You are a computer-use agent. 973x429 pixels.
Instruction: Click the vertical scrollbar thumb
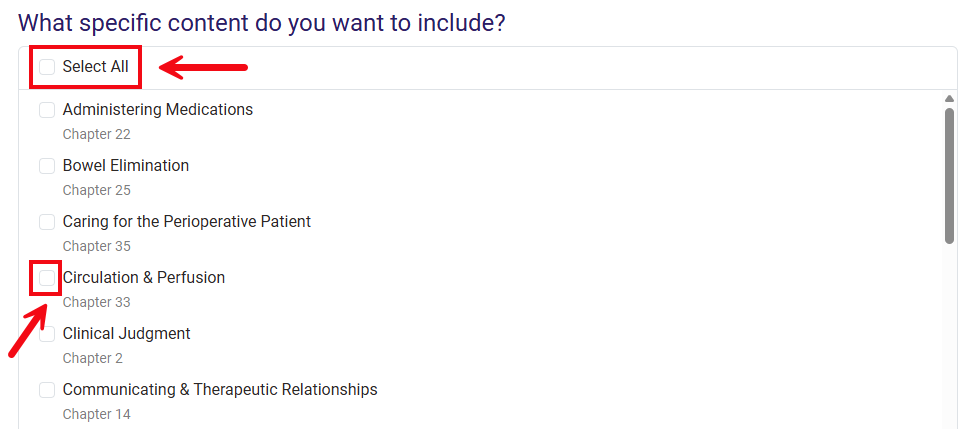tap(949, 175)
